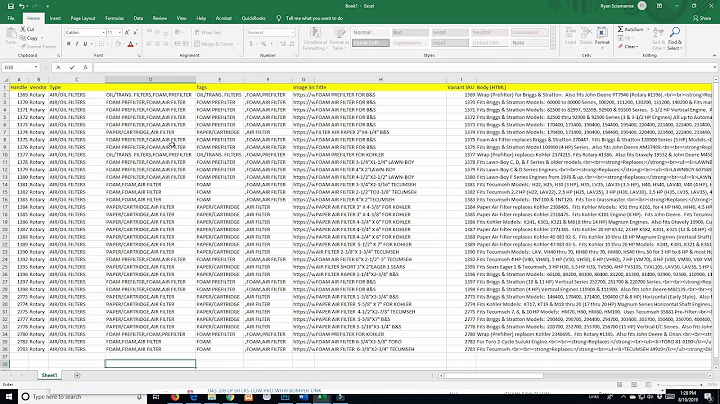Open the General number format dropdown
Viewport: 720px width, 404px height.
coord(293,33)
